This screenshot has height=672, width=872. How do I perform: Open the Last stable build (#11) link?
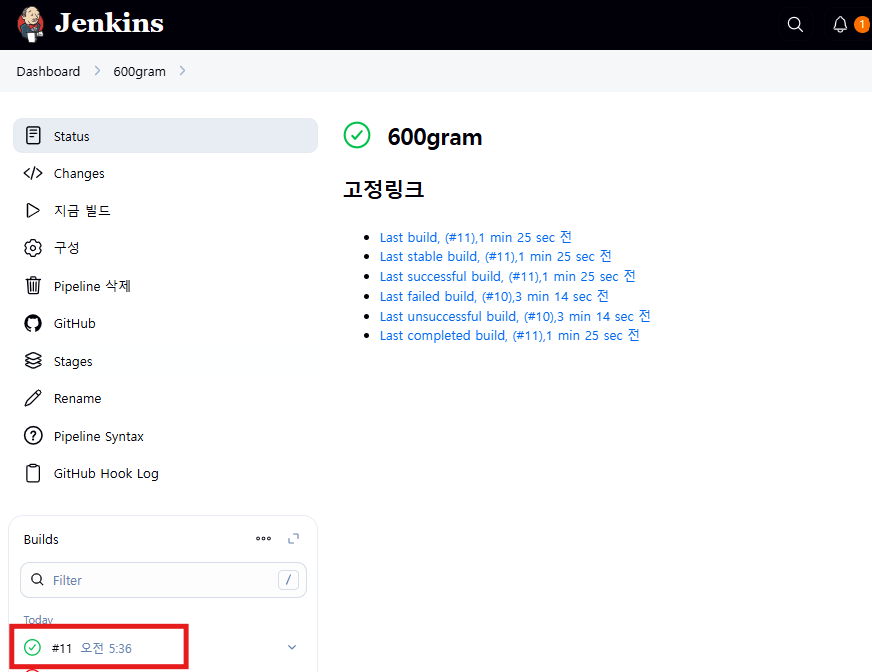click(x=496, y=256)
